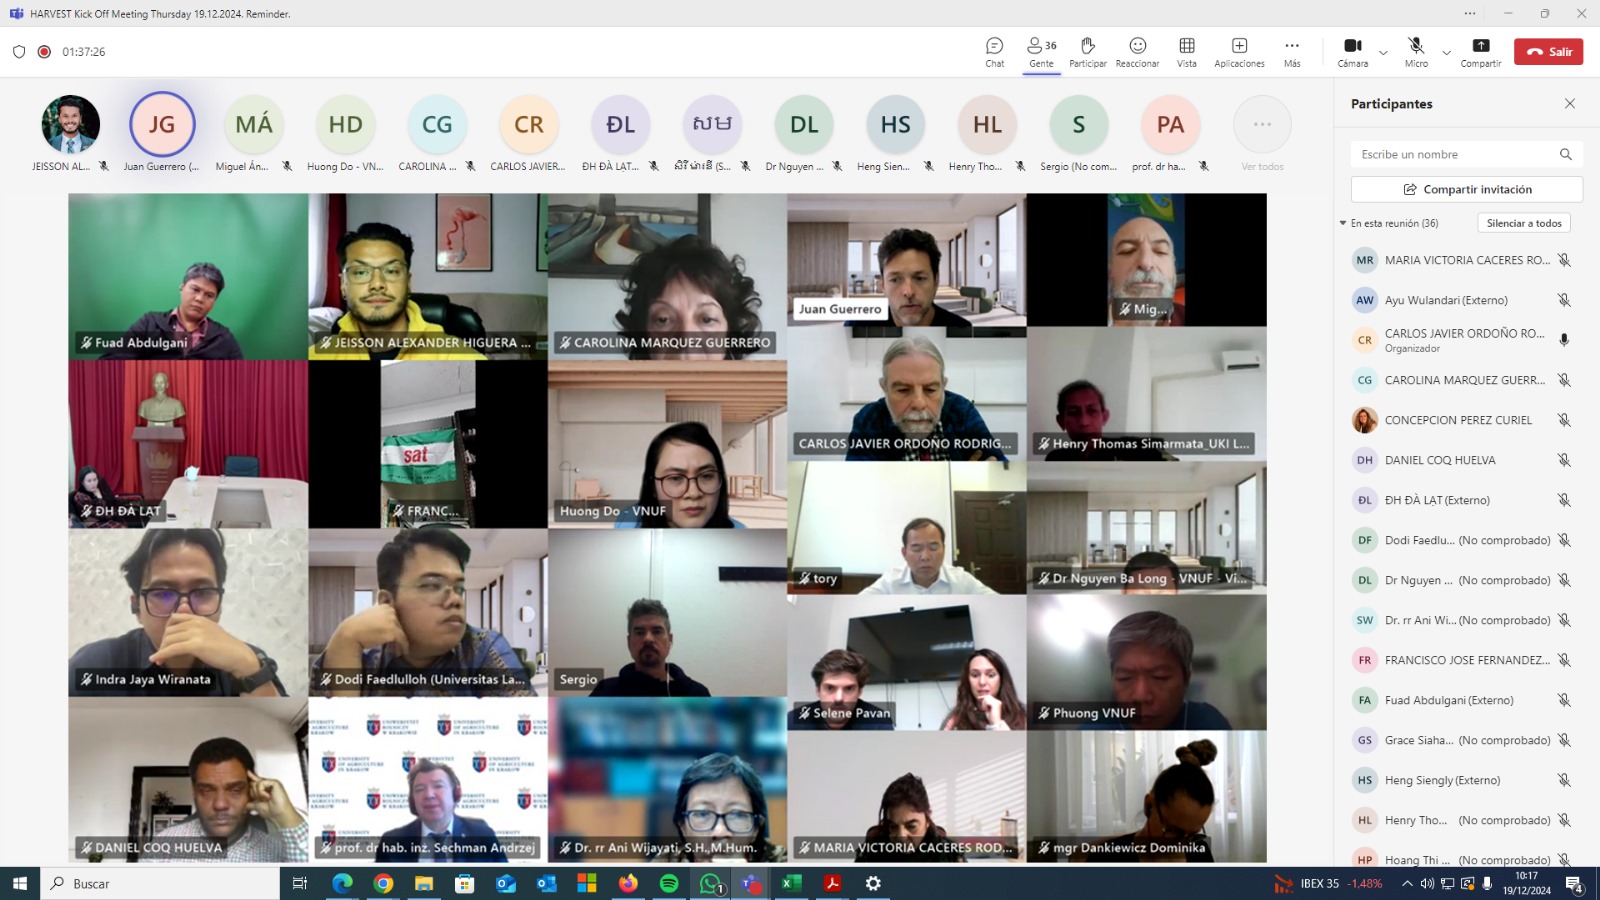Expand microphone options arrow beside Micro
Screen dimensions: 1600x900
(1446, 52)
